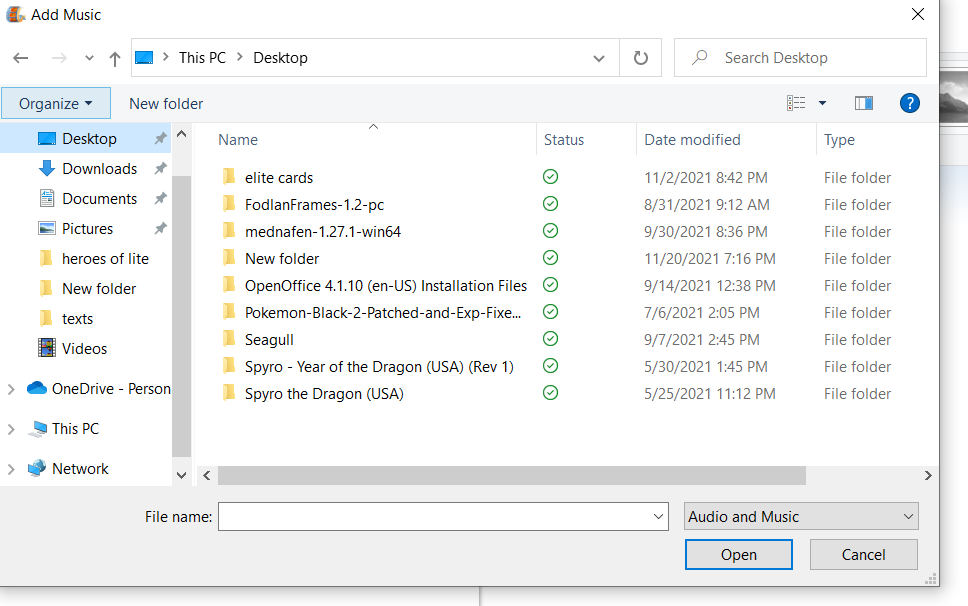
Task: Open the address bar history dropdown
Action: point(599,59)
